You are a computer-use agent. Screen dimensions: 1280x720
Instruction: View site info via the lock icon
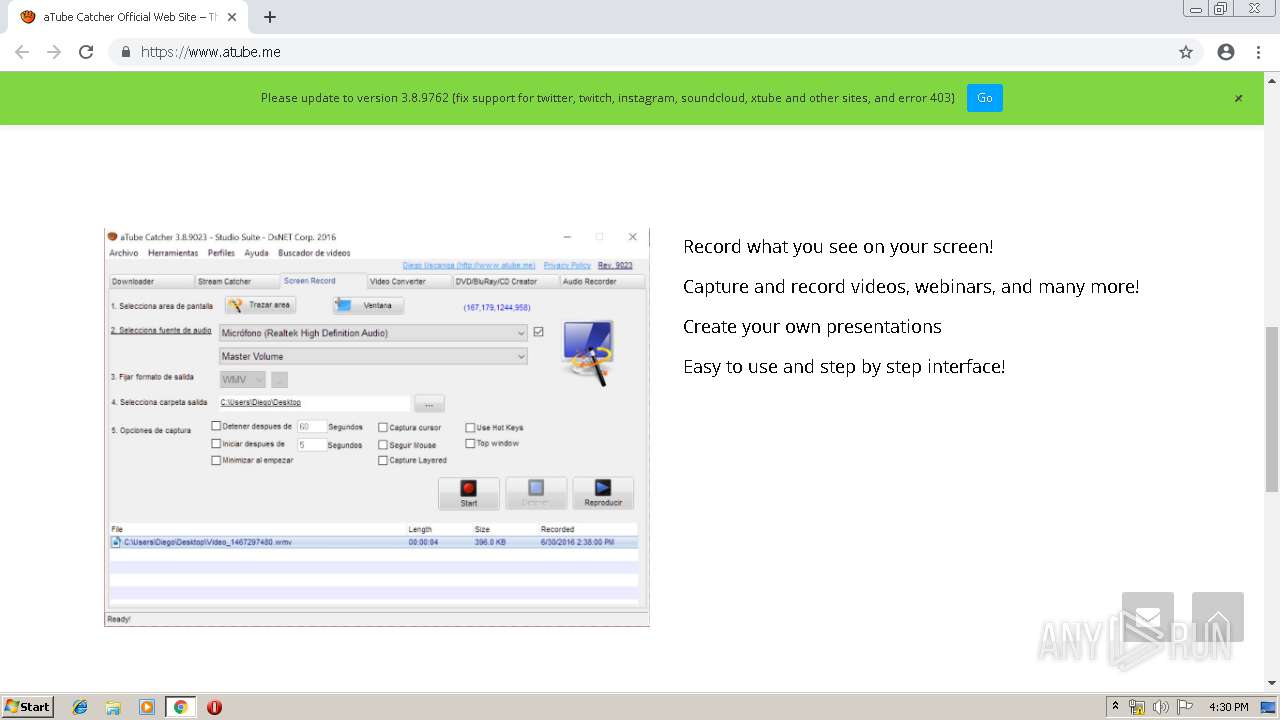tap(126, 52)
